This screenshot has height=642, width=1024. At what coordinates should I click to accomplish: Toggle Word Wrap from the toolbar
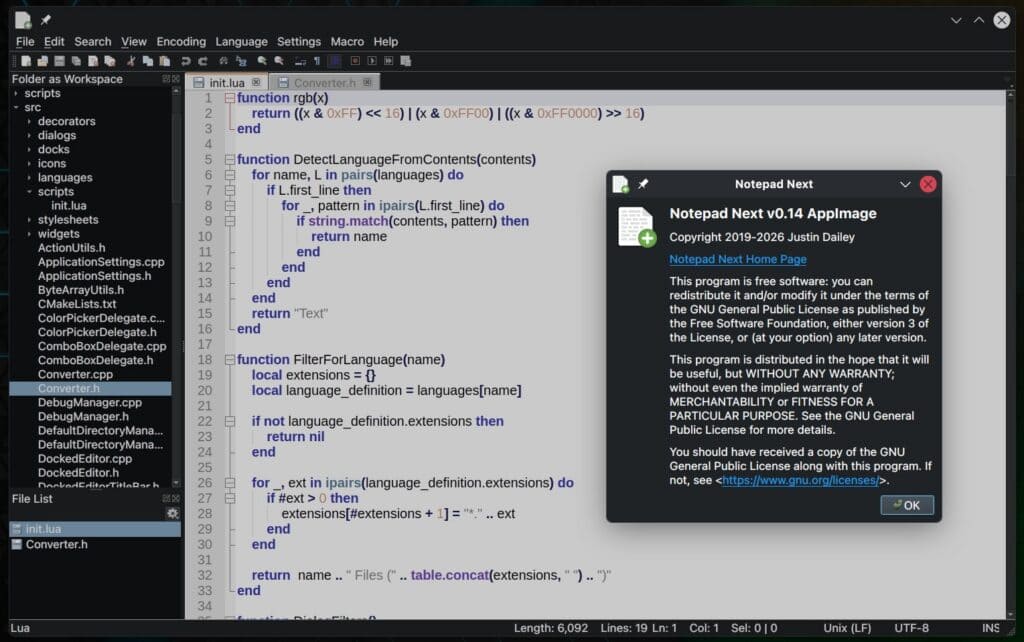pyautogui.click(x=299, y=62)
